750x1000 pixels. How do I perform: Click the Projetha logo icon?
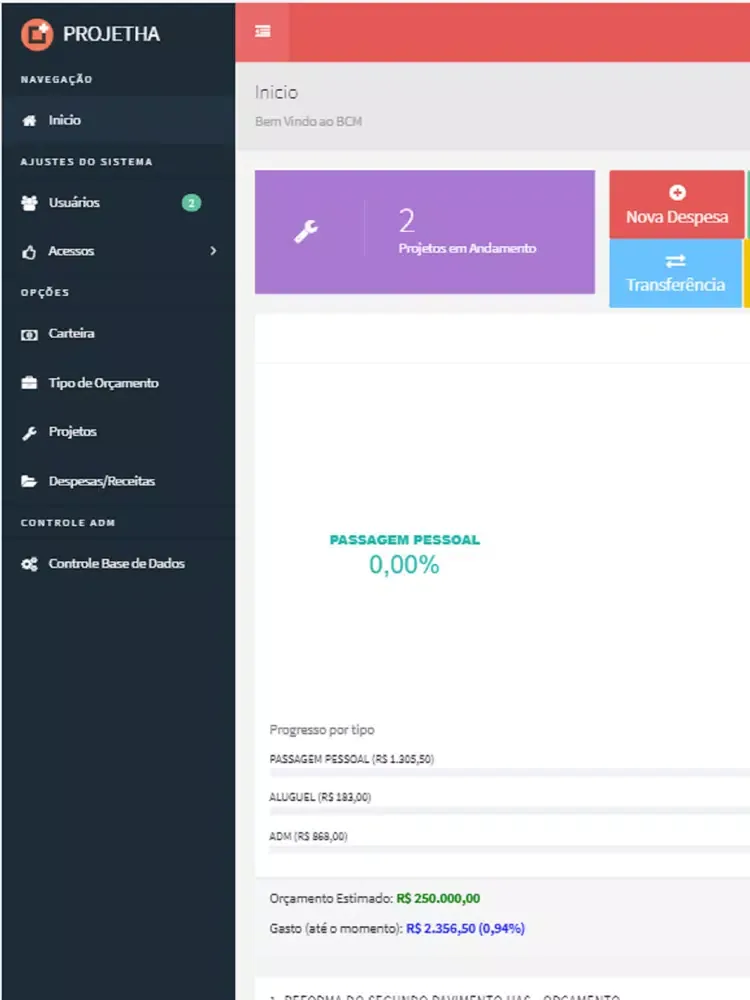pos(37,34)
